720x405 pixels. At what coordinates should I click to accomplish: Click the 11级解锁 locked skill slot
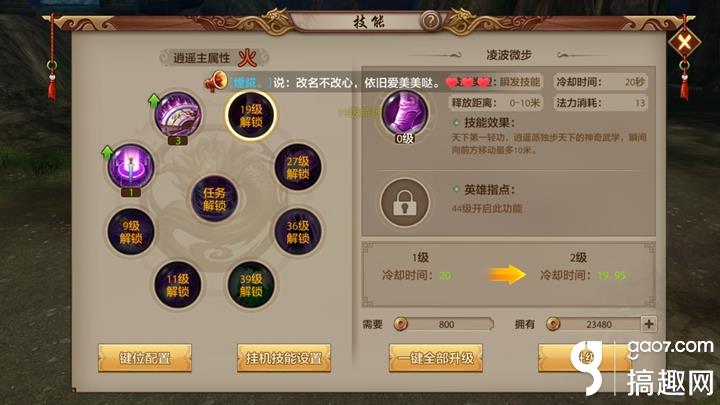point(177,285)
